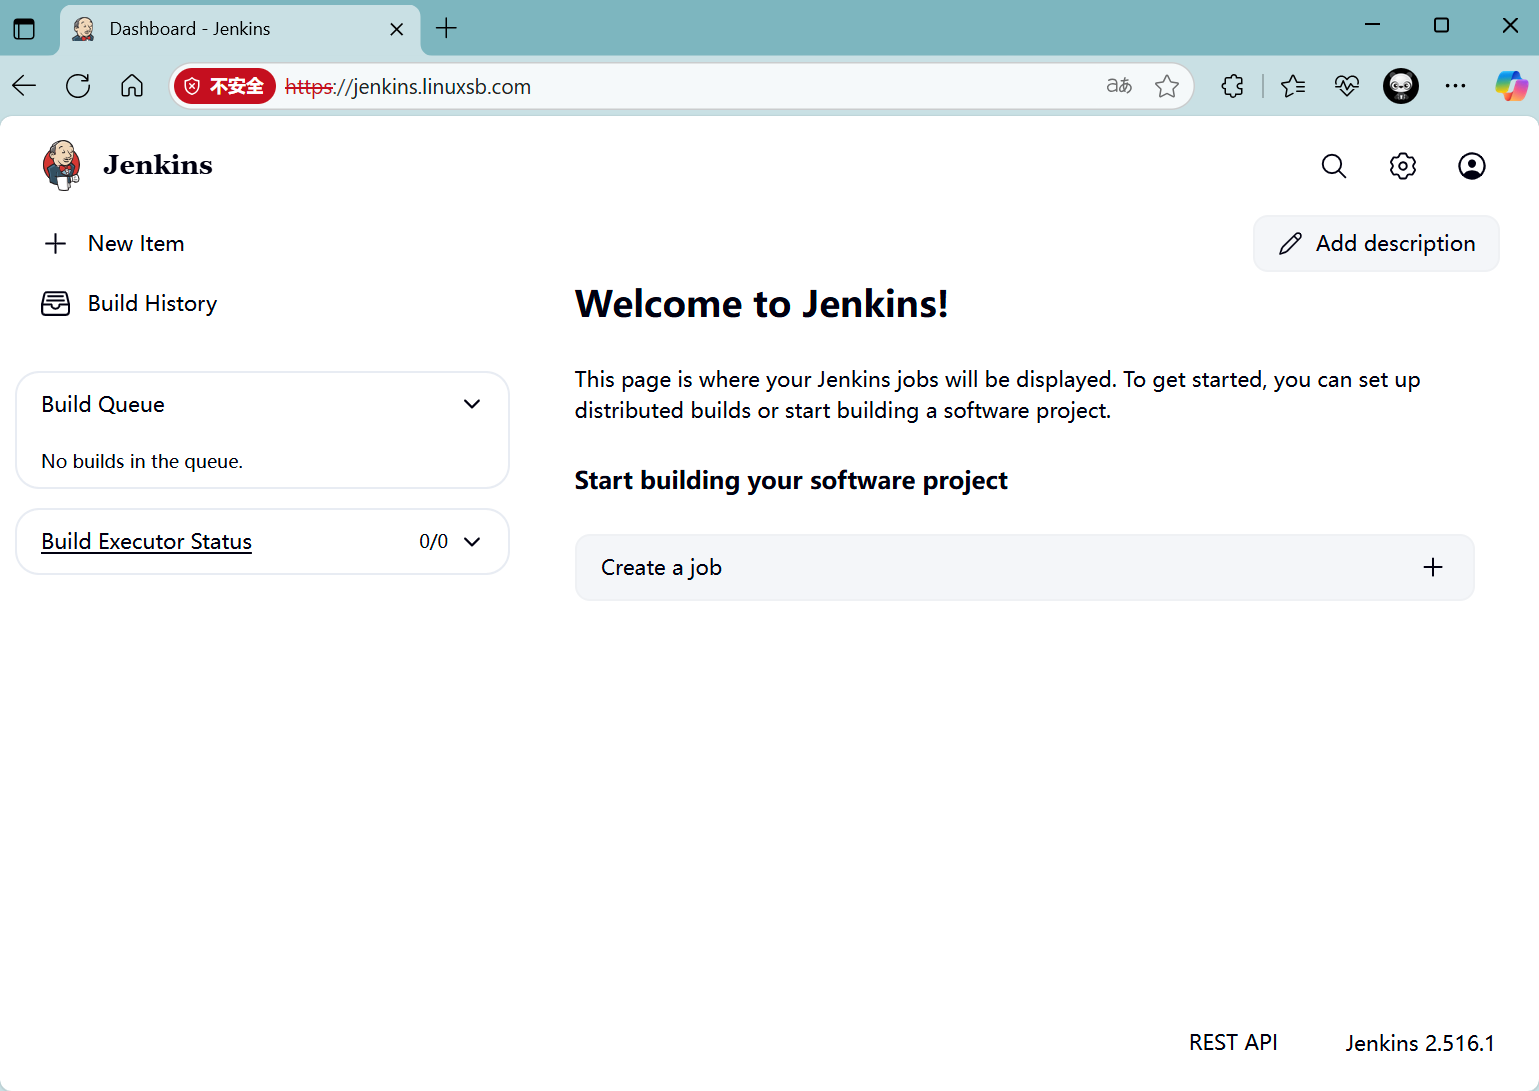Screen dimensions: 1539x1091
Task: Collapse the Build Queue panel chevron
Action: click(472, 404)
